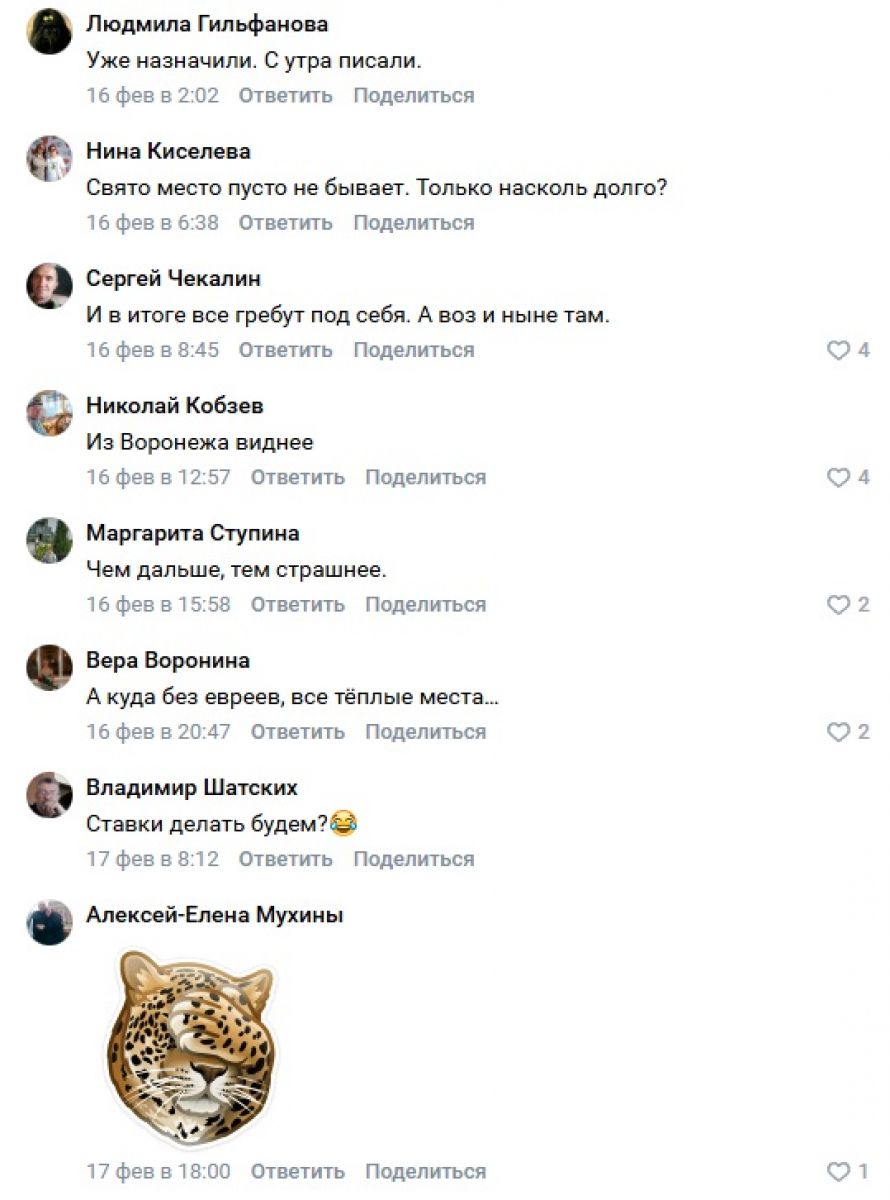
Task: Like Сергей Чекалин's comment via heart icon
Action: coord(838,350)
